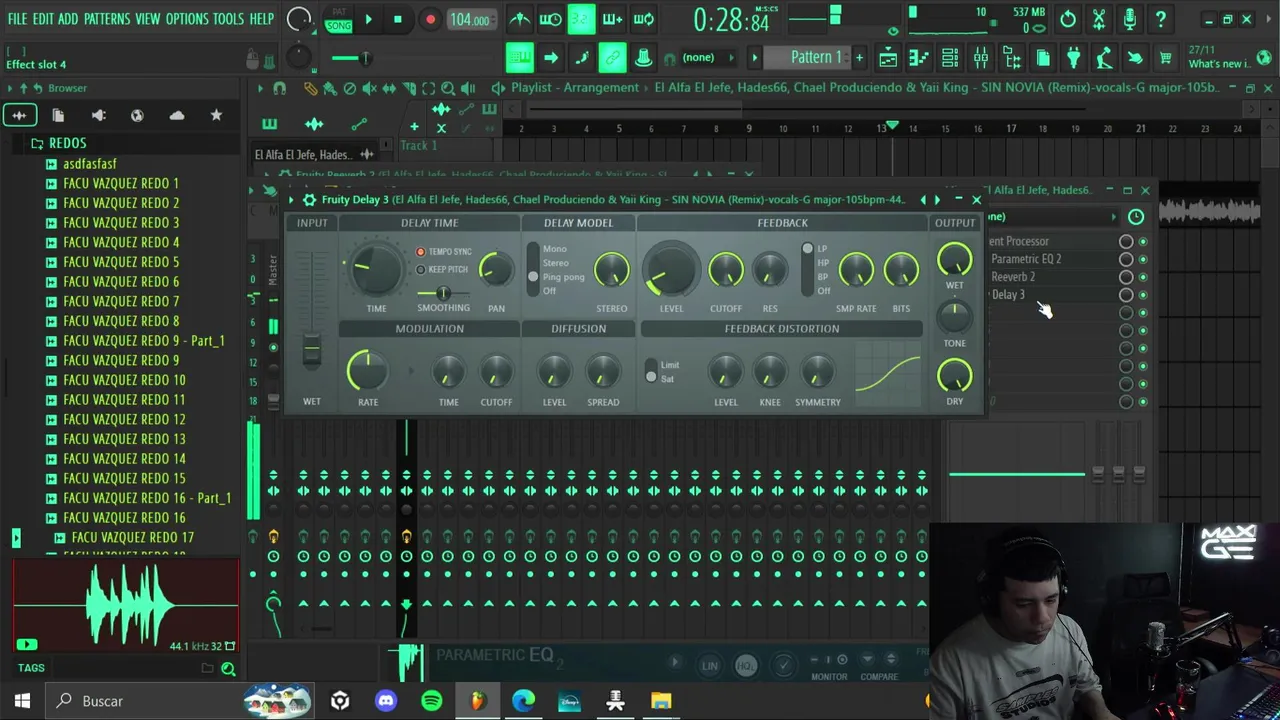This screenshot has height=720, width=1280.
Task: Open the PATTERNS menu
Action: pyautogui.click(x=107, y=19)
